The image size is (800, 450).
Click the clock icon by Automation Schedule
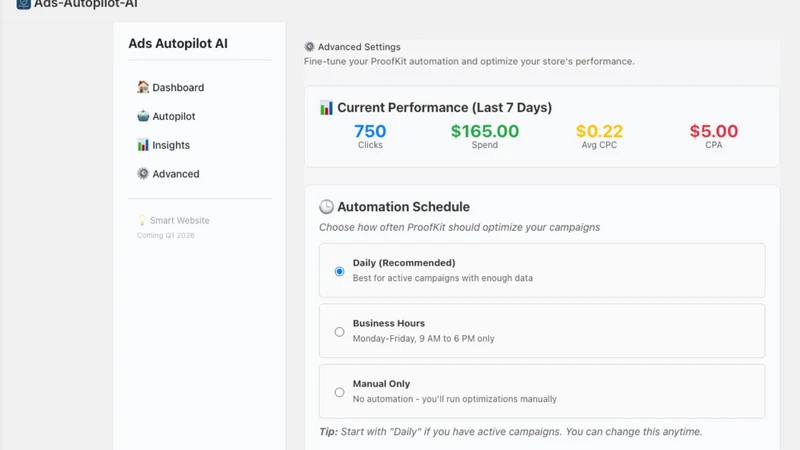point(326,207)
